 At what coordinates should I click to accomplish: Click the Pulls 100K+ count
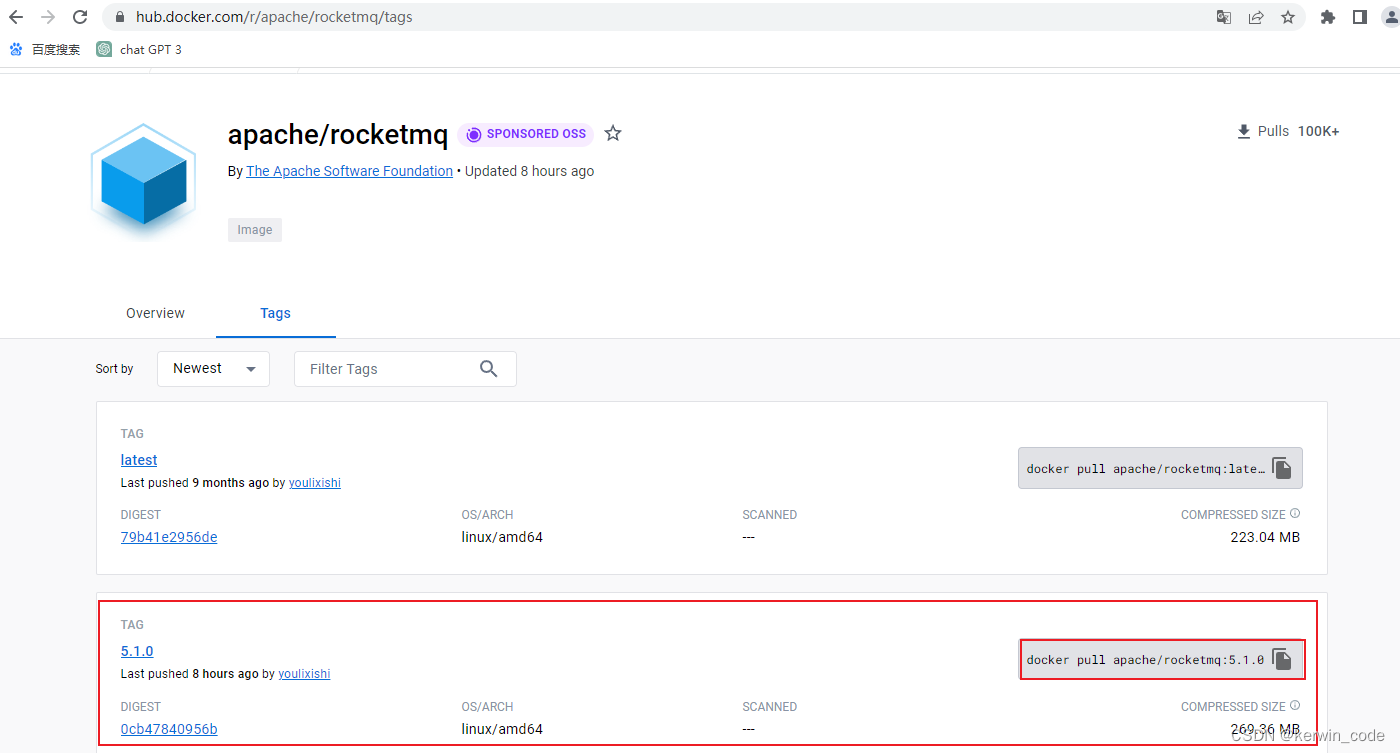[1299, 131]
